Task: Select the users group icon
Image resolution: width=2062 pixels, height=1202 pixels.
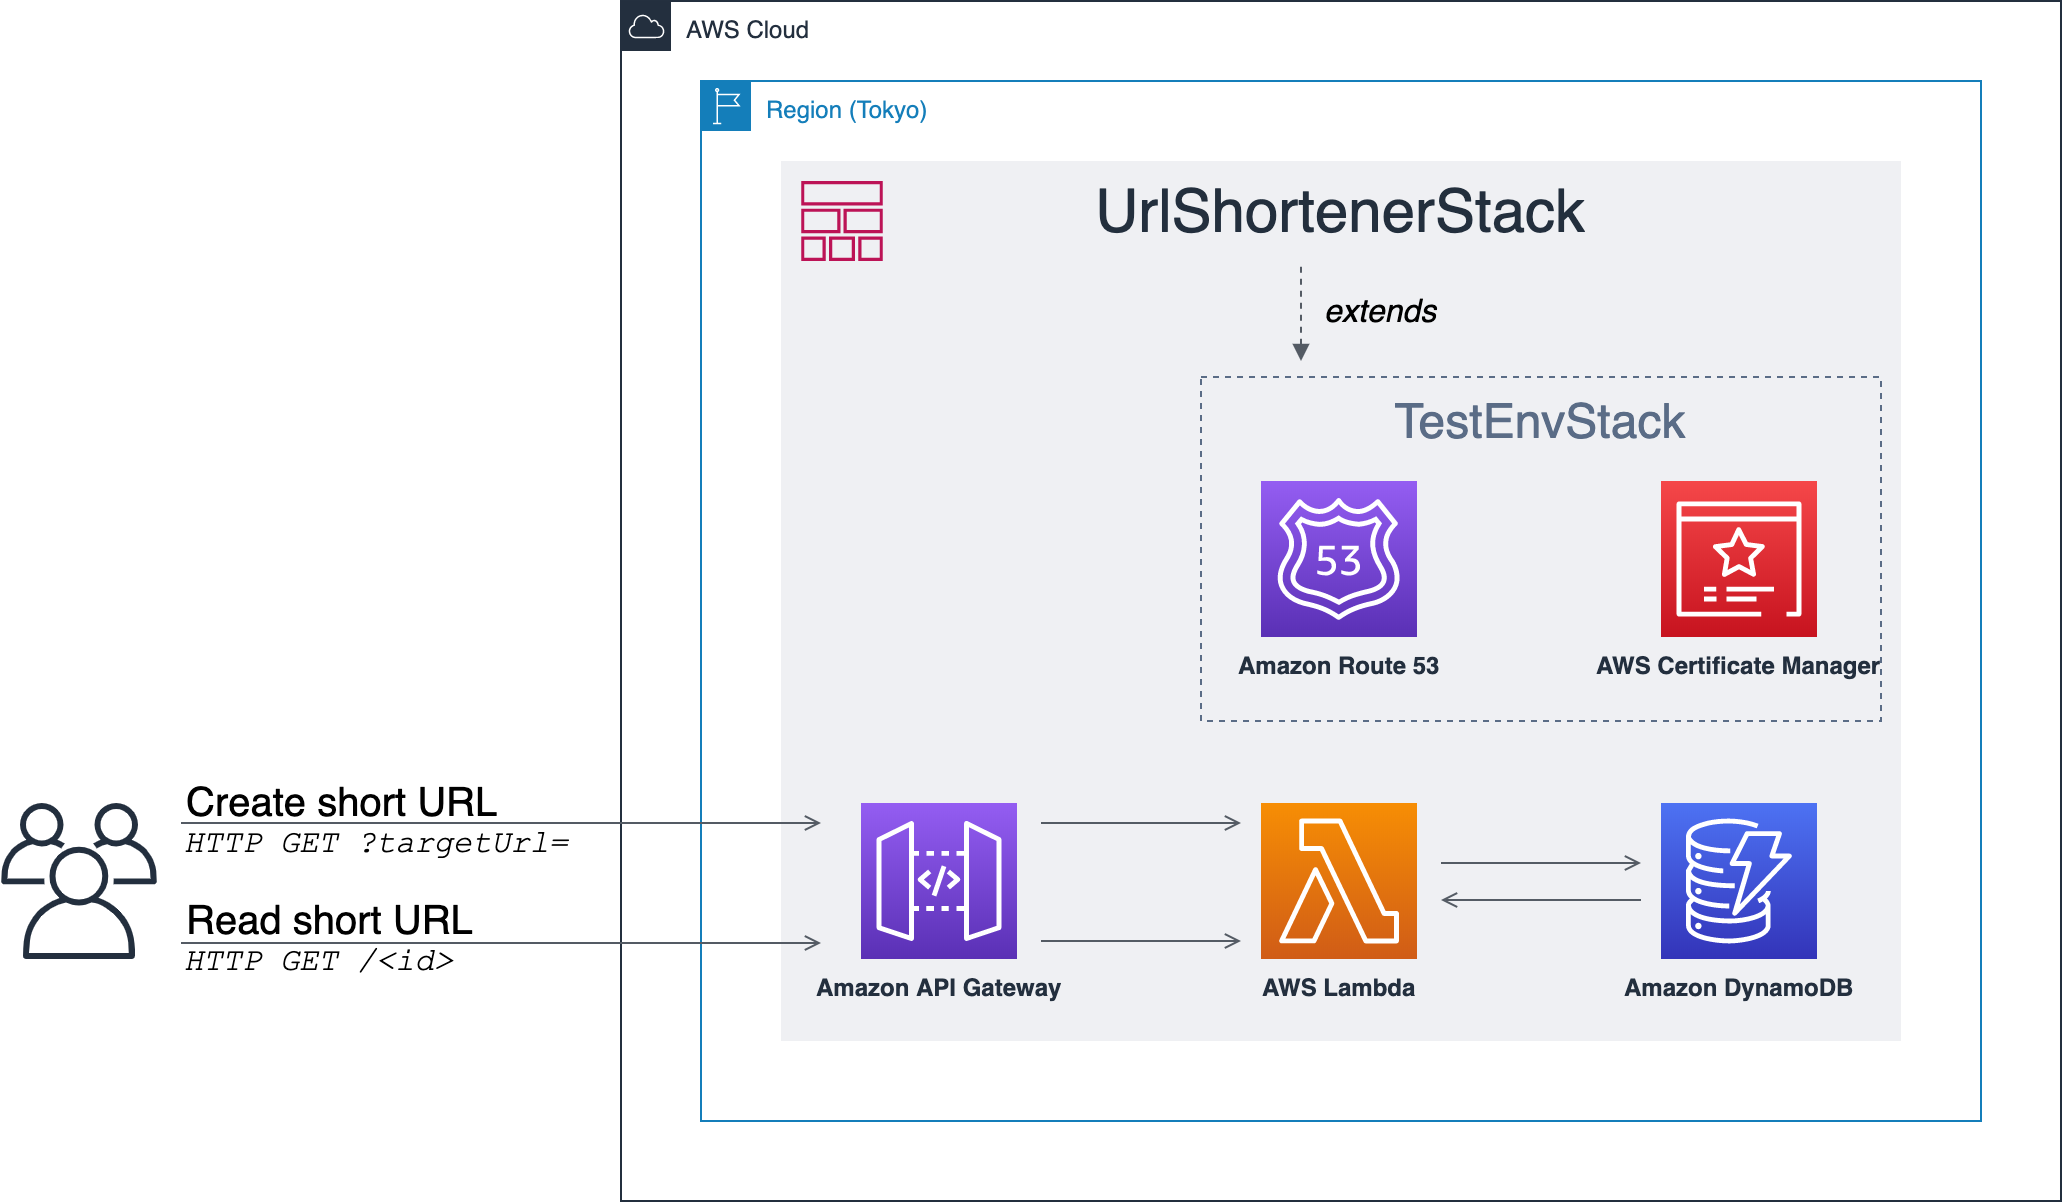Action: pyautogui.click(x=79, y=880)
